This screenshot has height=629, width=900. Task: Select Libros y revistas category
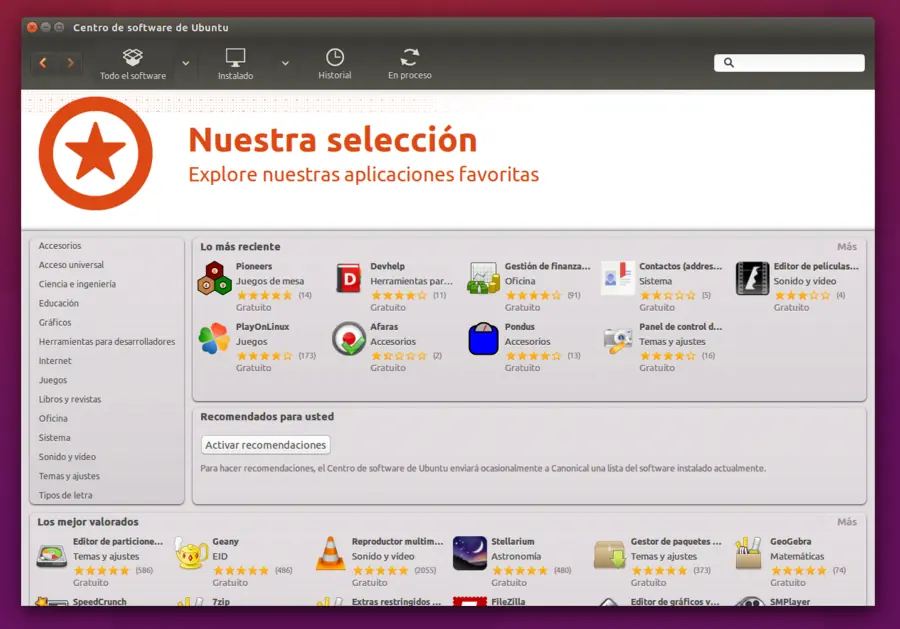click(69, 399)
